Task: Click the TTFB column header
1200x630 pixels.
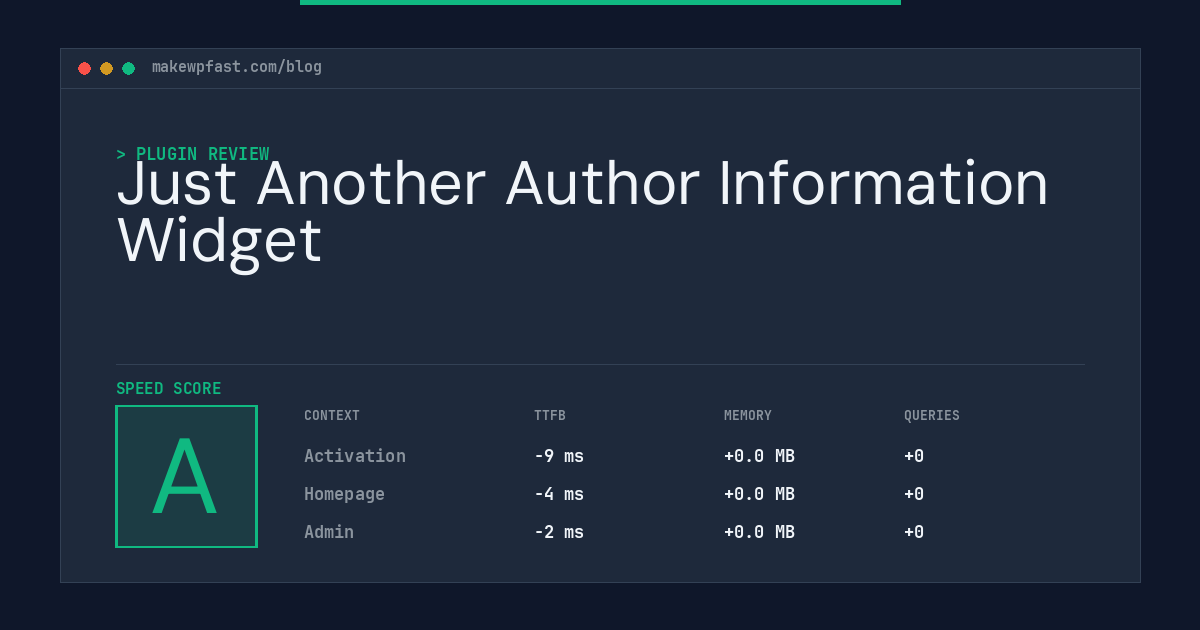Action: coord(550,416)
